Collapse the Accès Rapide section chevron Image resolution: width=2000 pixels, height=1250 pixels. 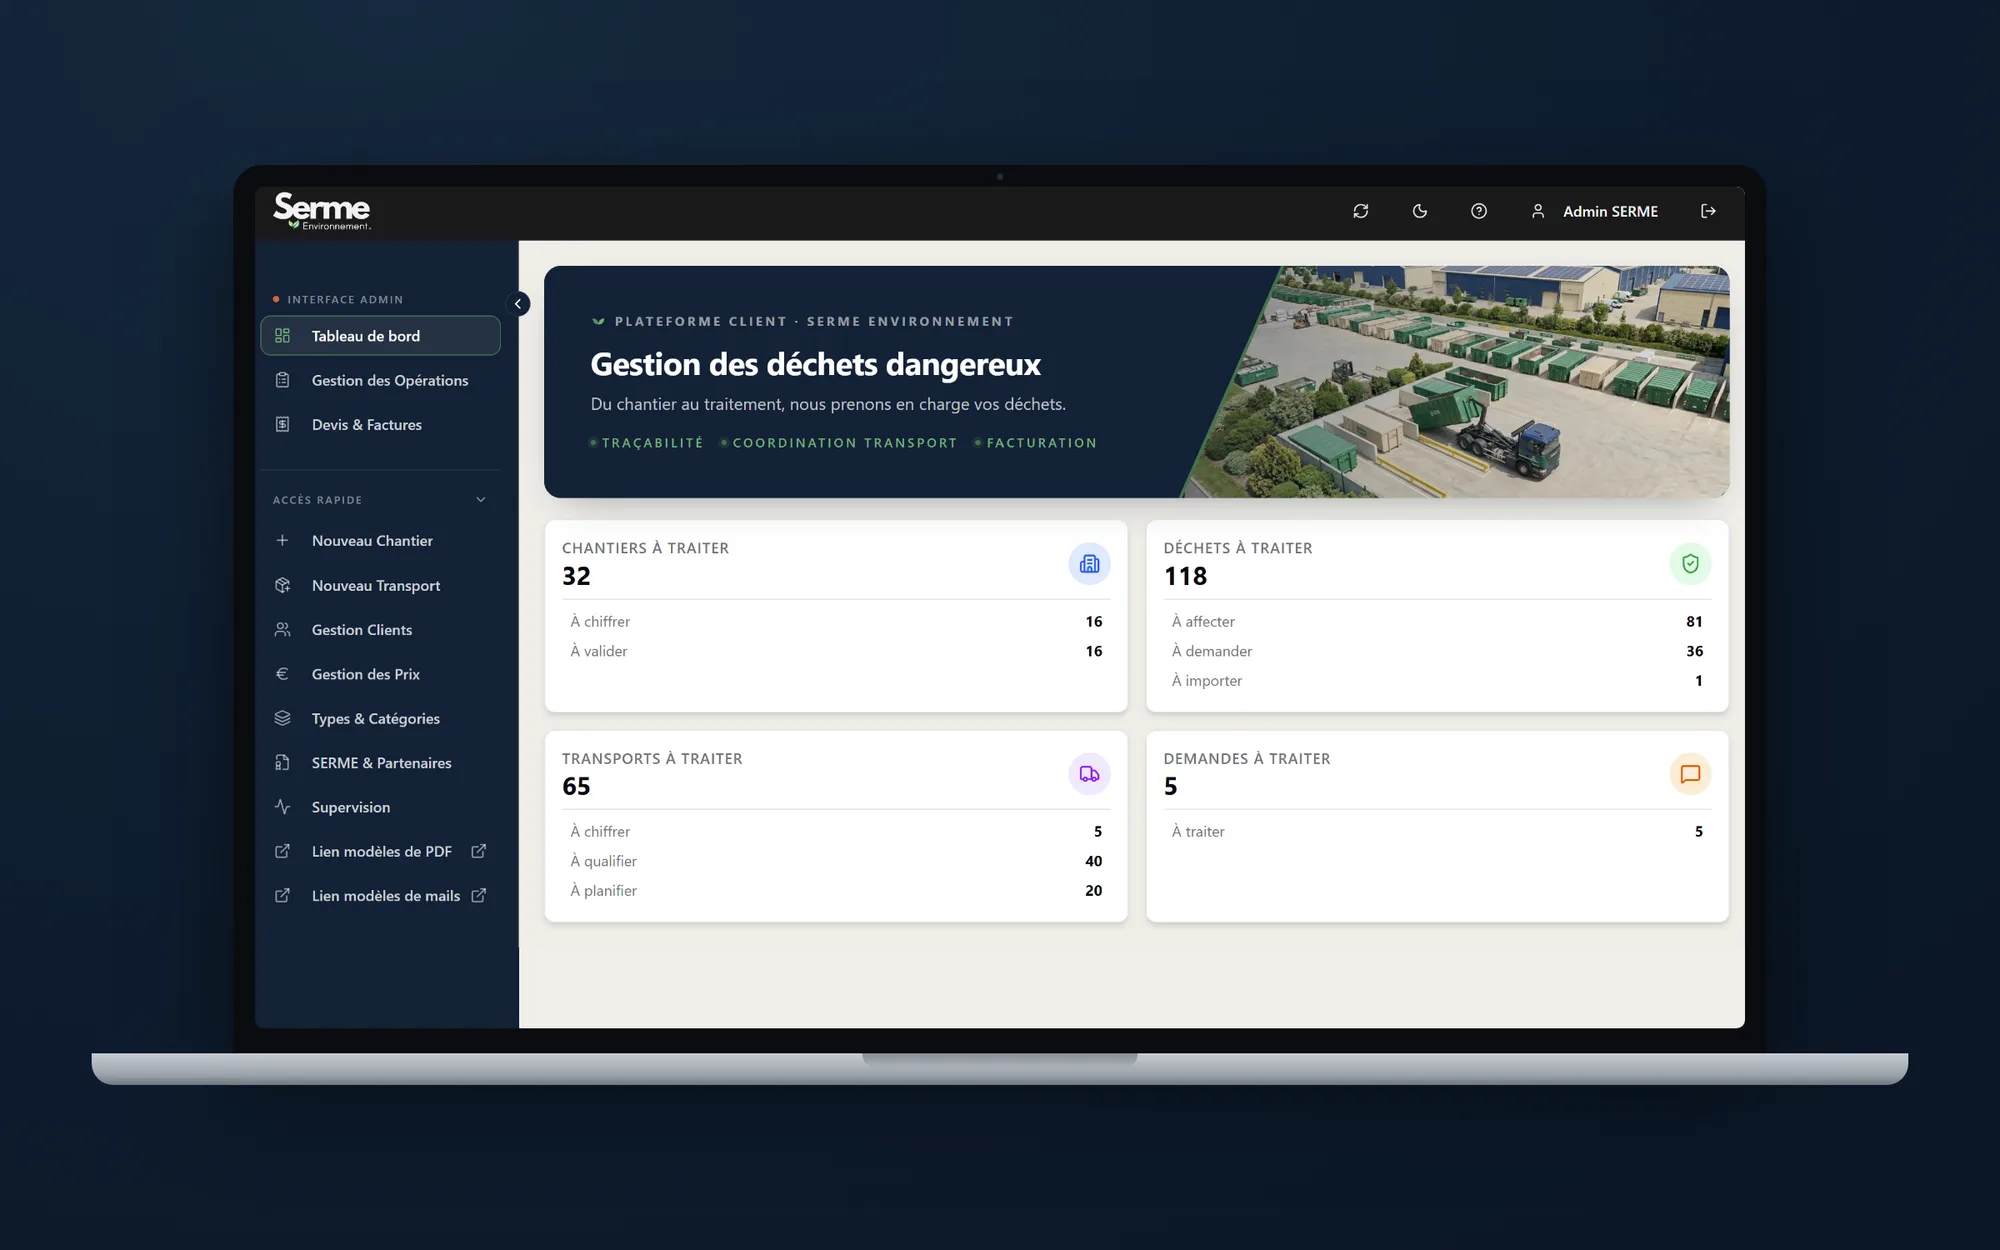[481, 500]
